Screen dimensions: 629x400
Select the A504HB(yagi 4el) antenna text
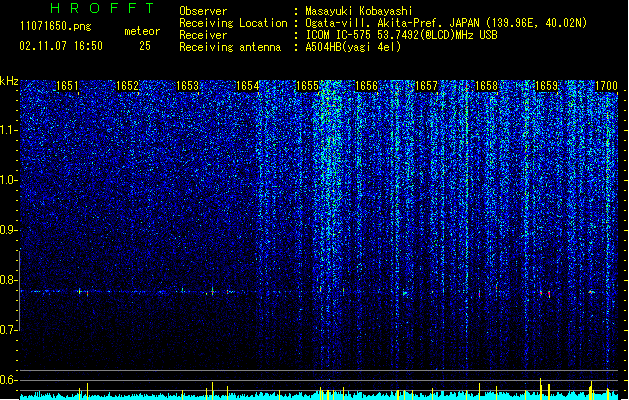coord(353,47)
